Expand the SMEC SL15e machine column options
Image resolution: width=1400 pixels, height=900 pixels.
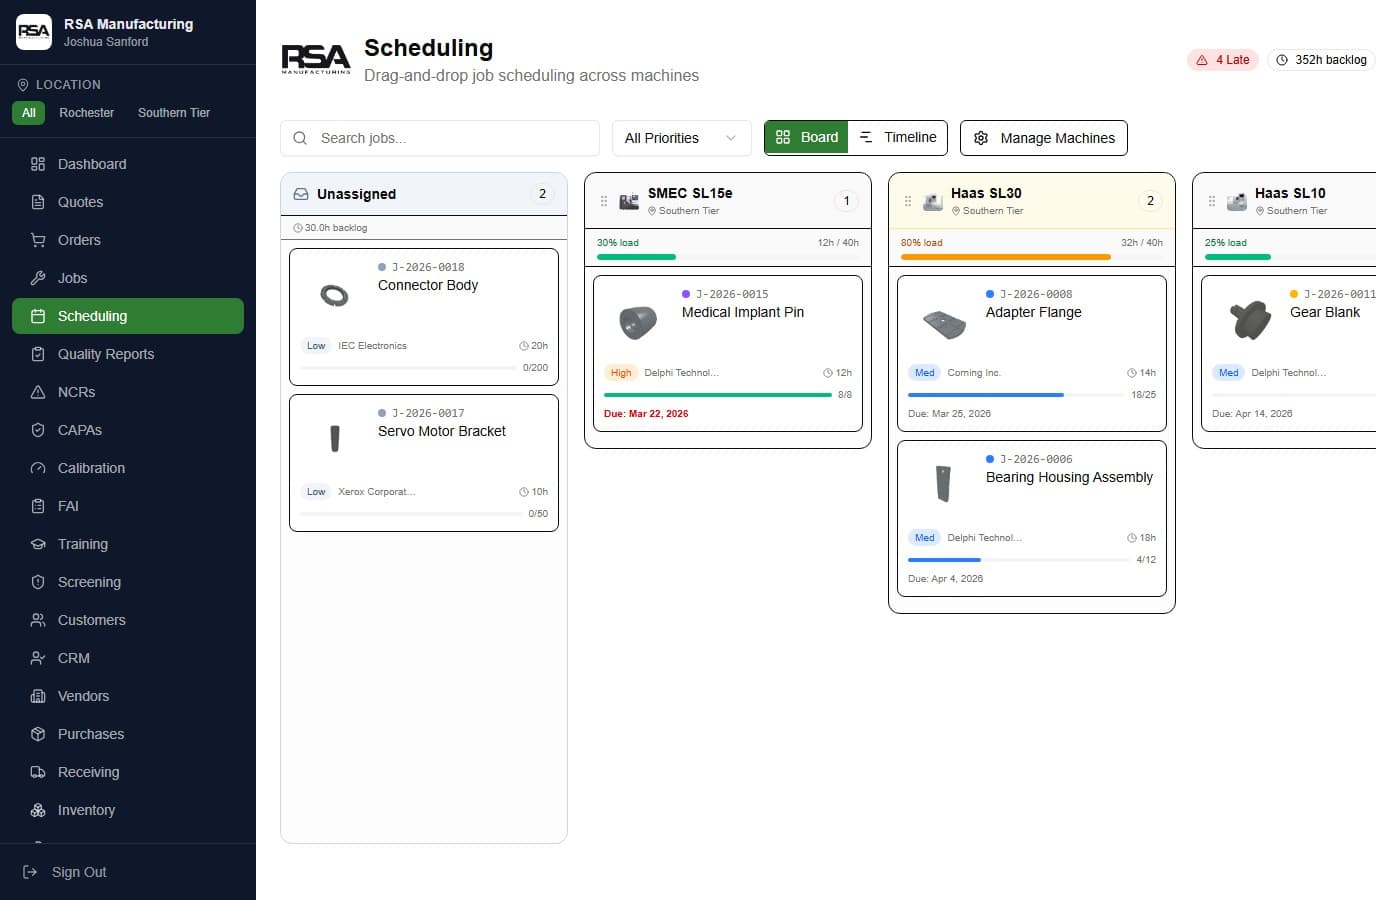click(x=604, y=200)
